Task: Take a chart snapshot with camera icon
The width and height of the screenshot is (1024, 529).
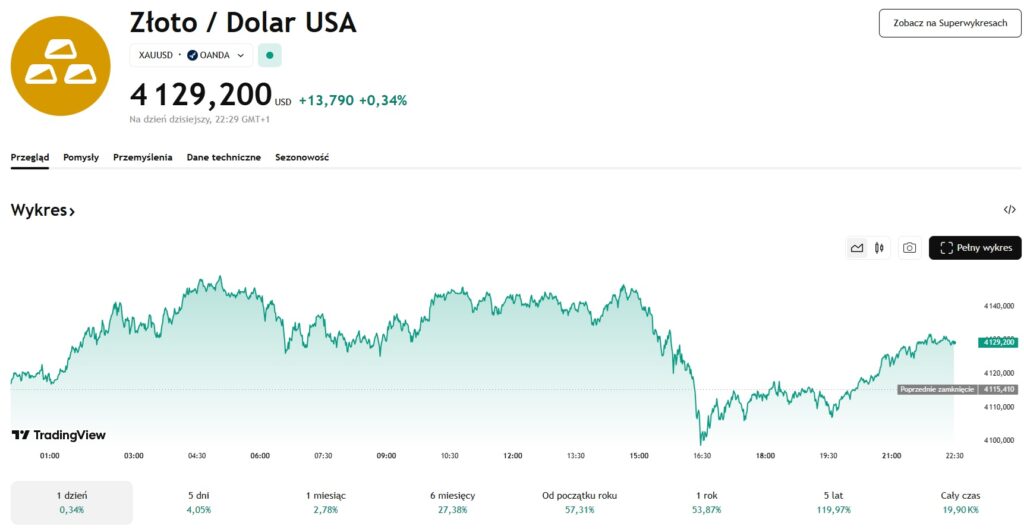Action: (x=909, y=248)
